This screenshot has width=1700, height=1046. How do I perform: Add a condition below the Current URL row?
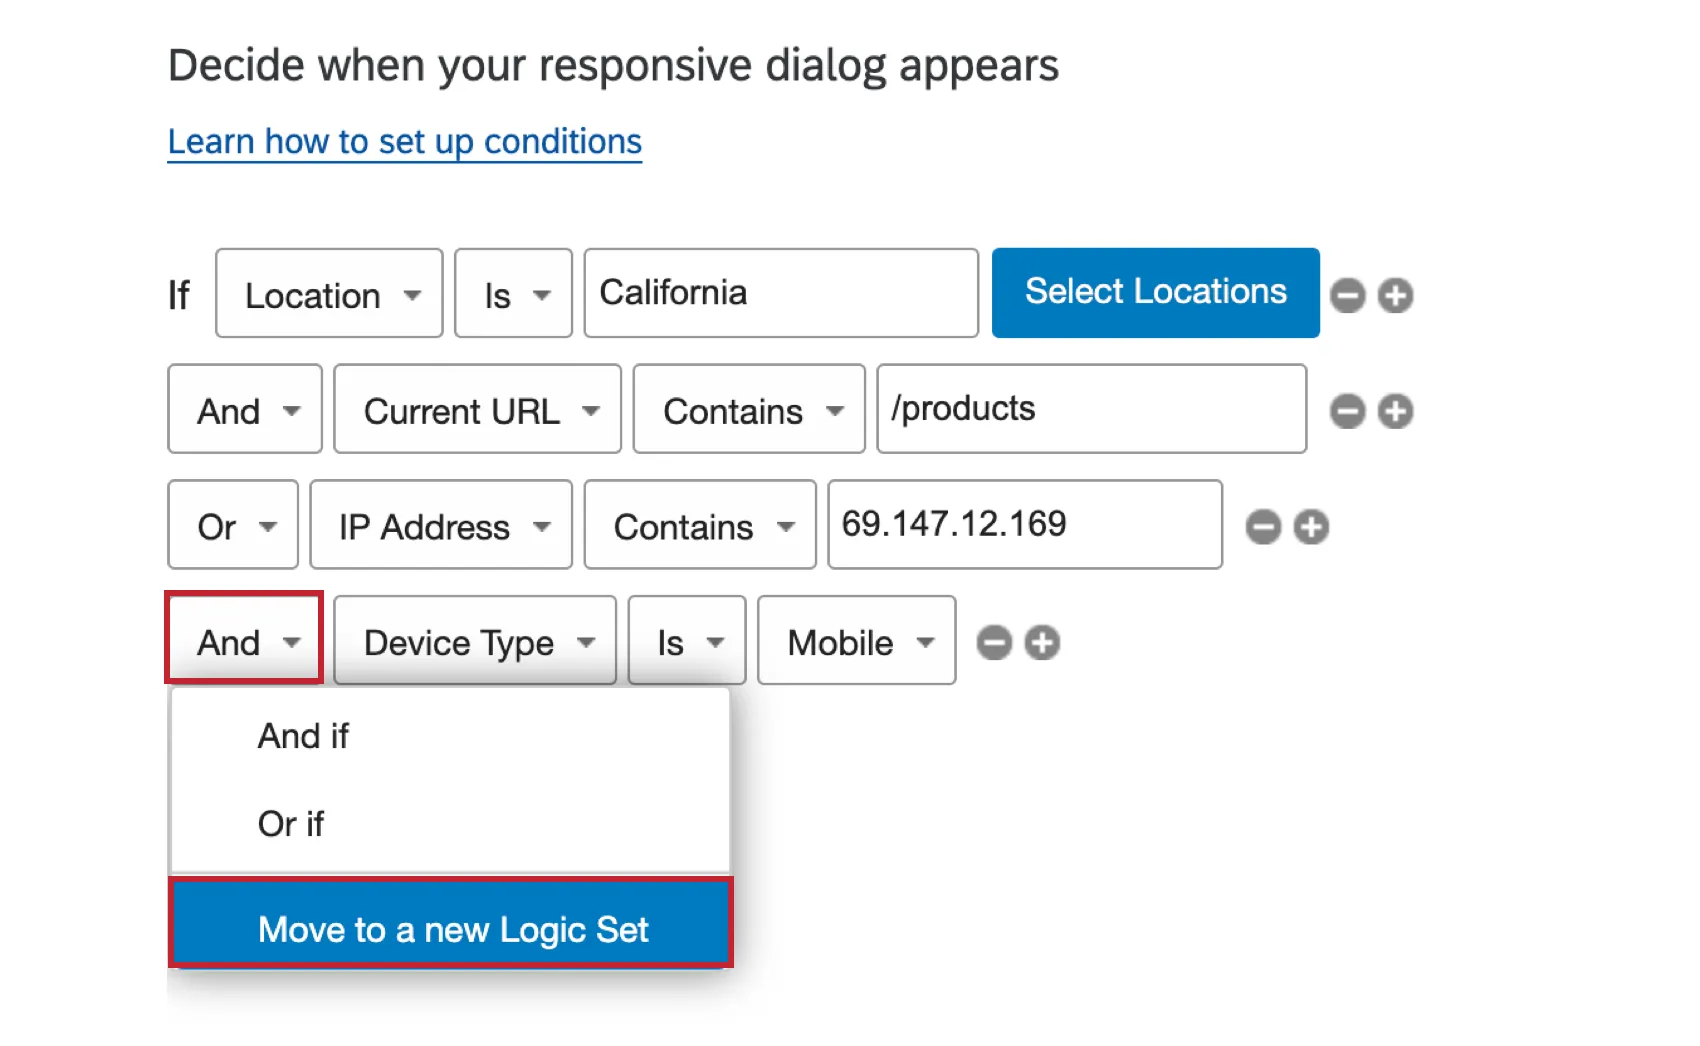[1397, 410]
